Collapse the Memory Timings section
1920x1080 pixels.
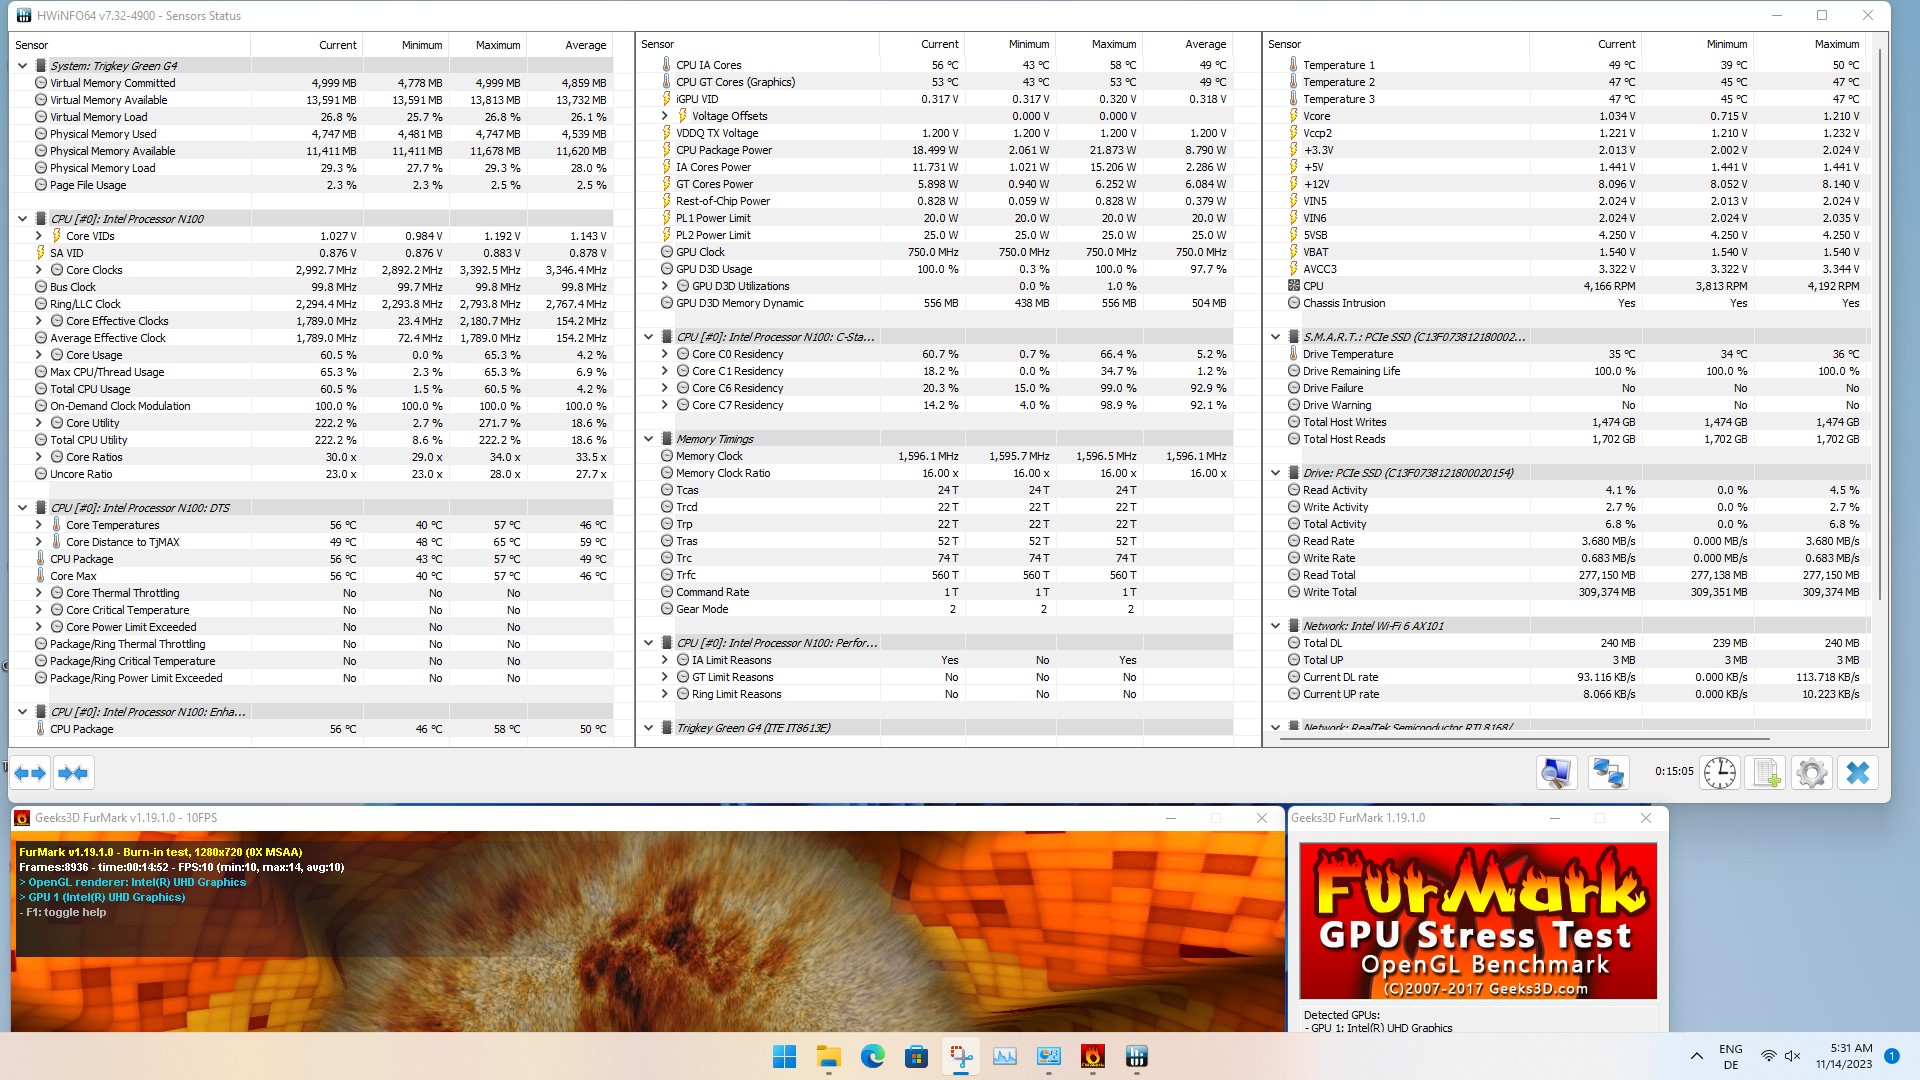pyautogui.click(x=648, y=439)
